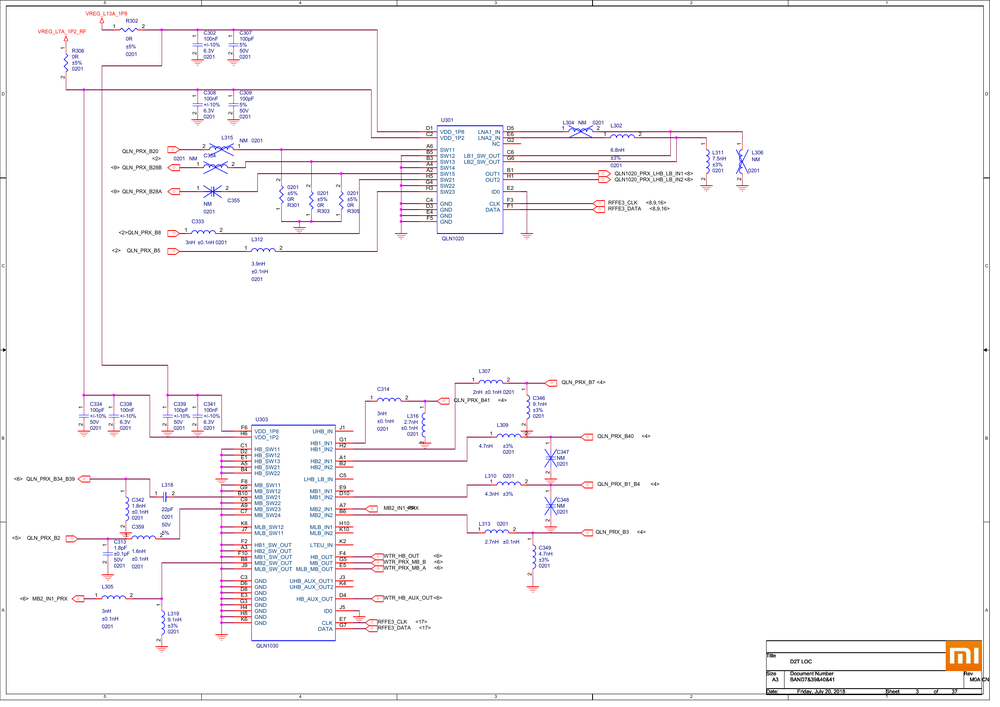The height and width of the screenshot is (707, 1000).
Task: Select the L310 inductor designator
Action: pyautogui.click(x=490, y=476)
